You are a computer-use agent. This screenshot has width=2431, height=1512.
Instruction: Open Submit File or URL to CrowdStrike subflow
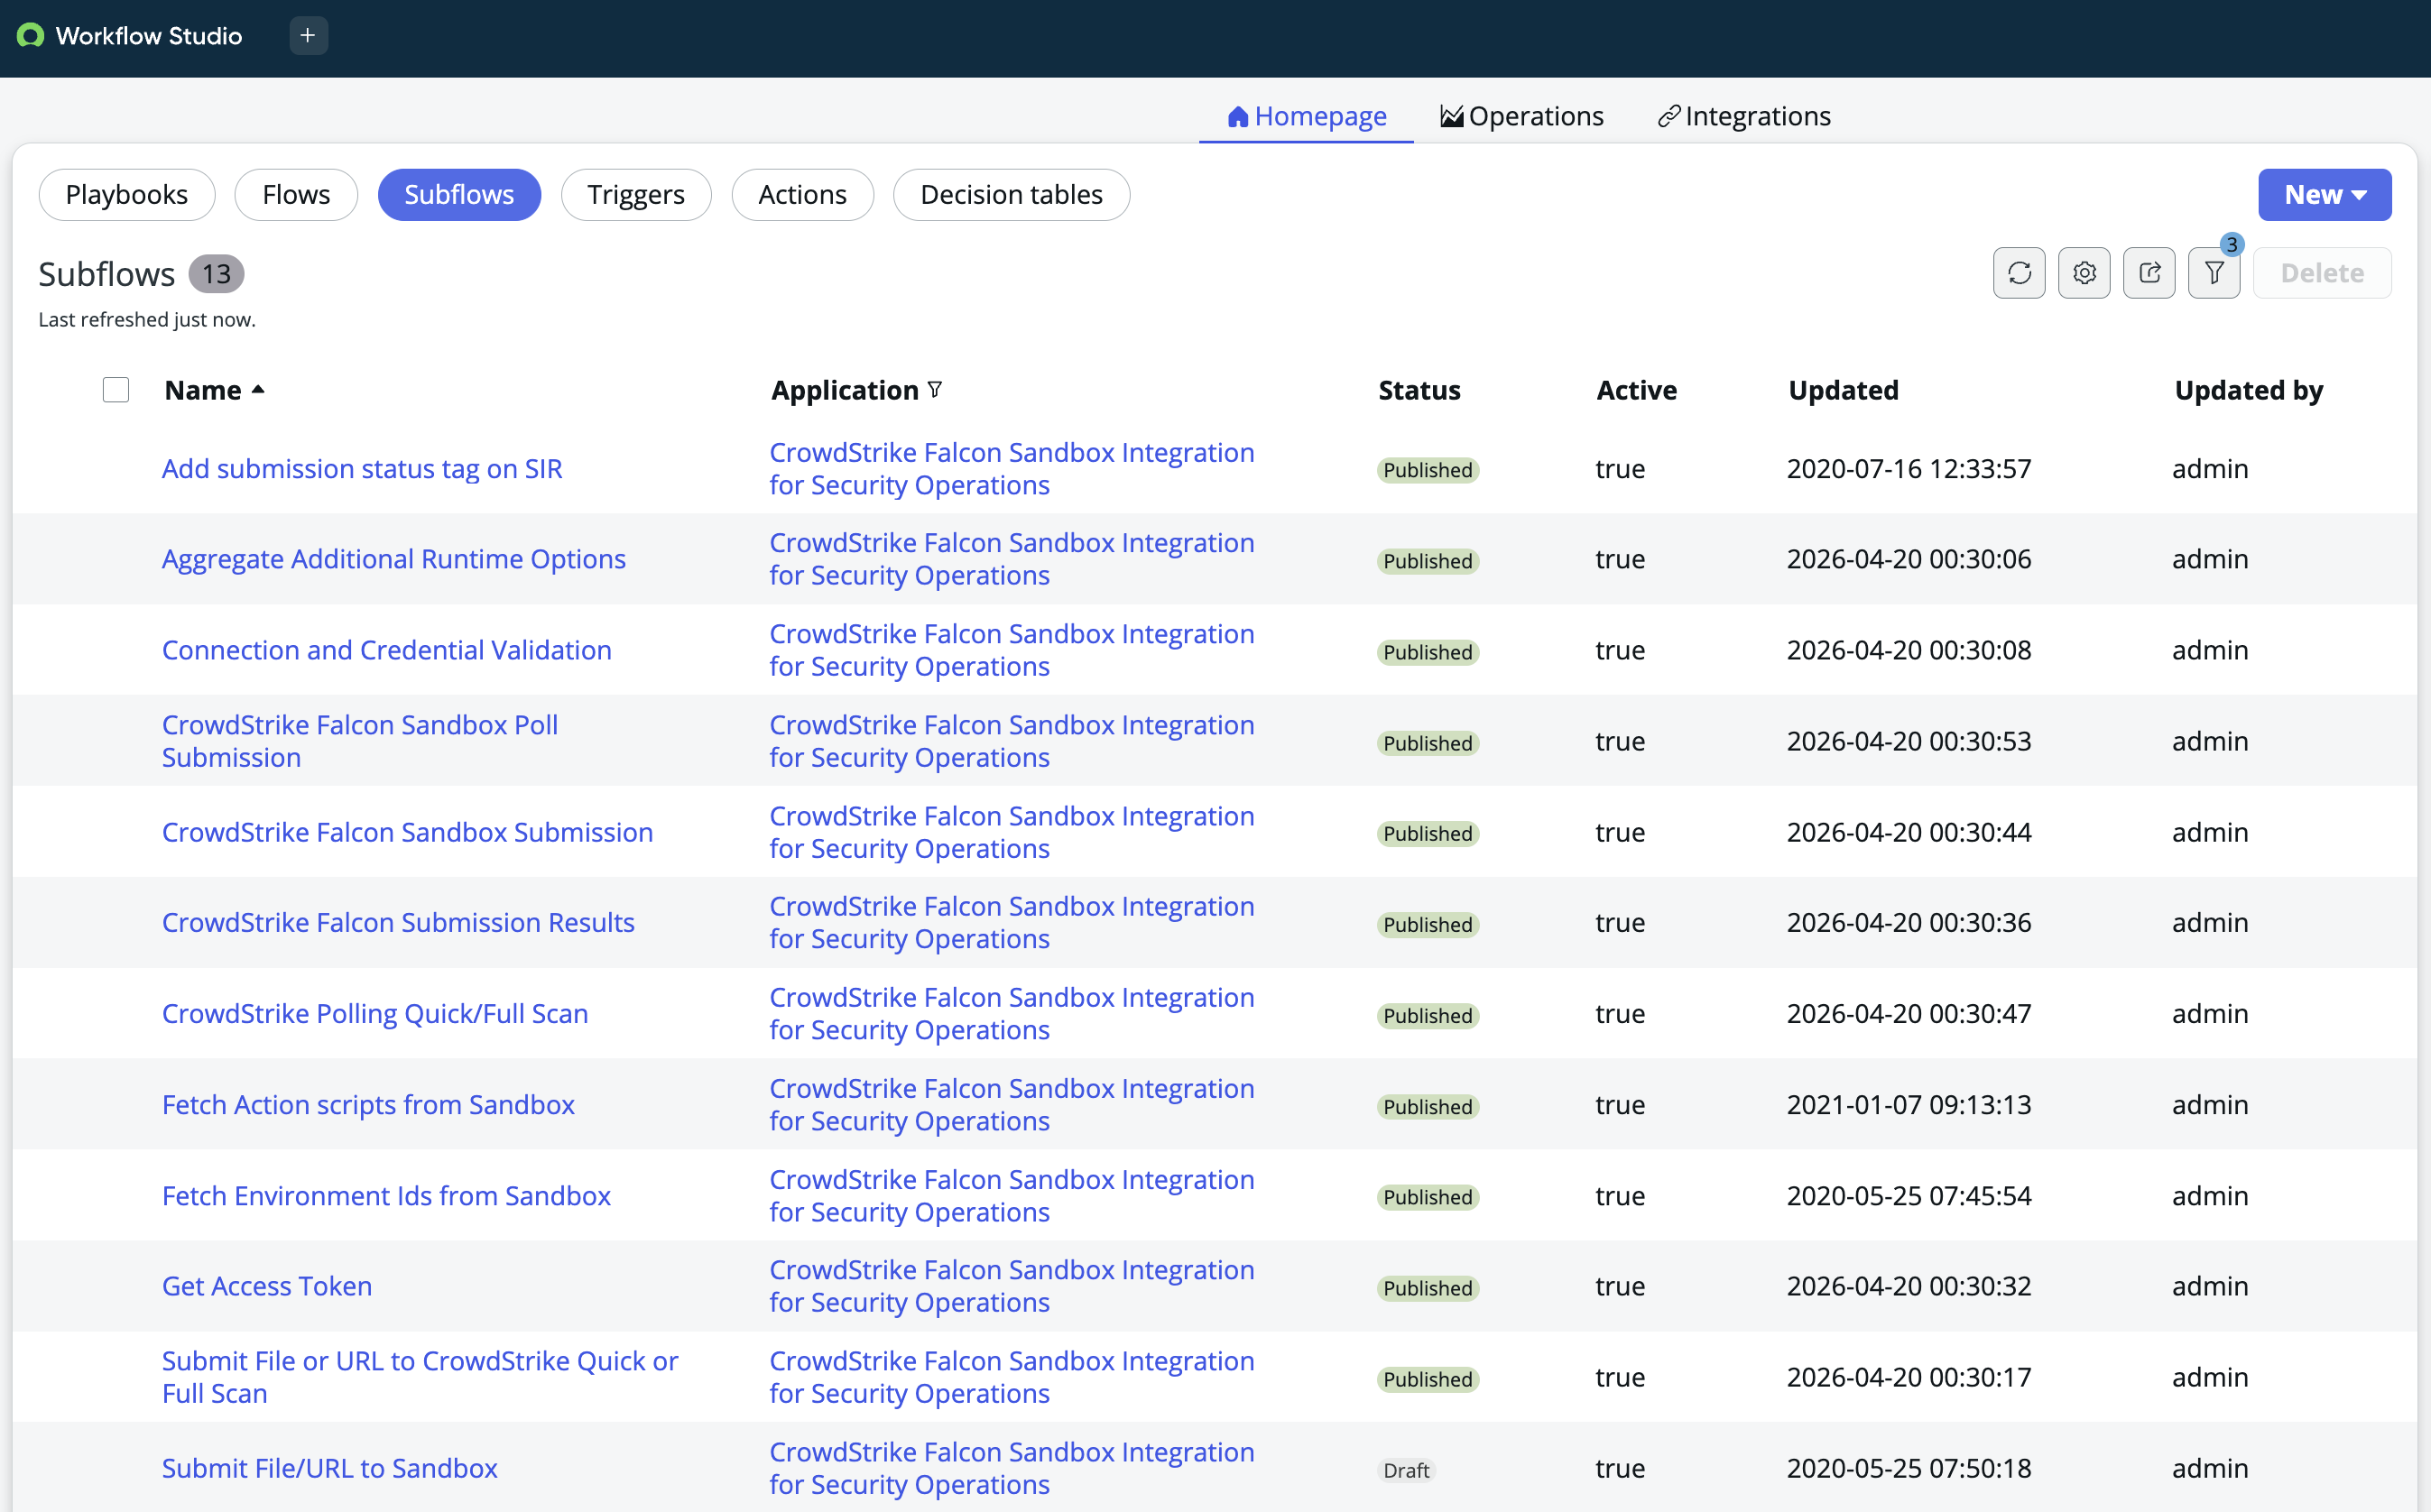point(420,1377)
